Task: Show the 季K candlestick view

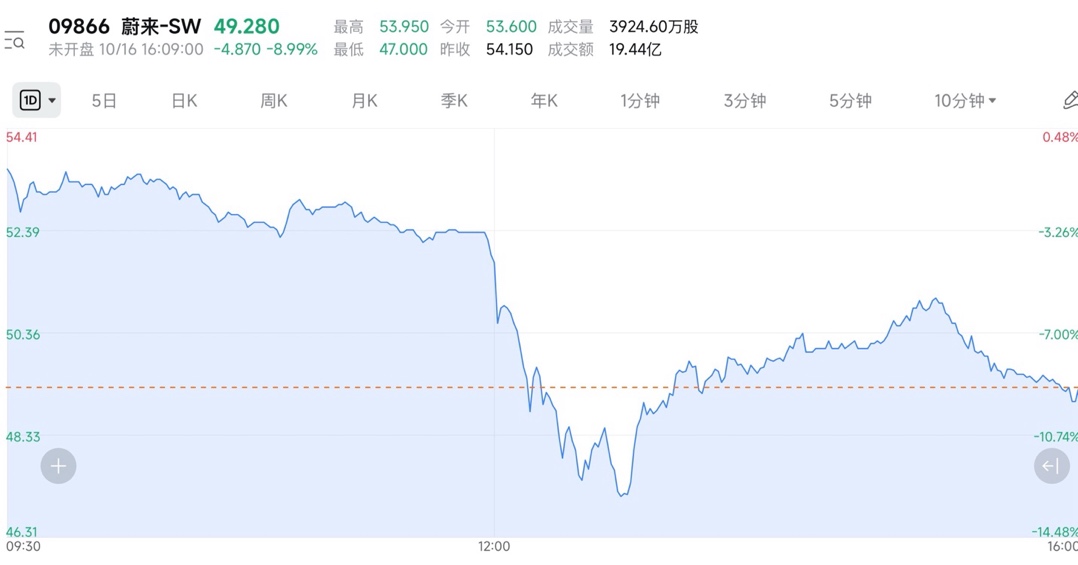Action: (454, 100)
